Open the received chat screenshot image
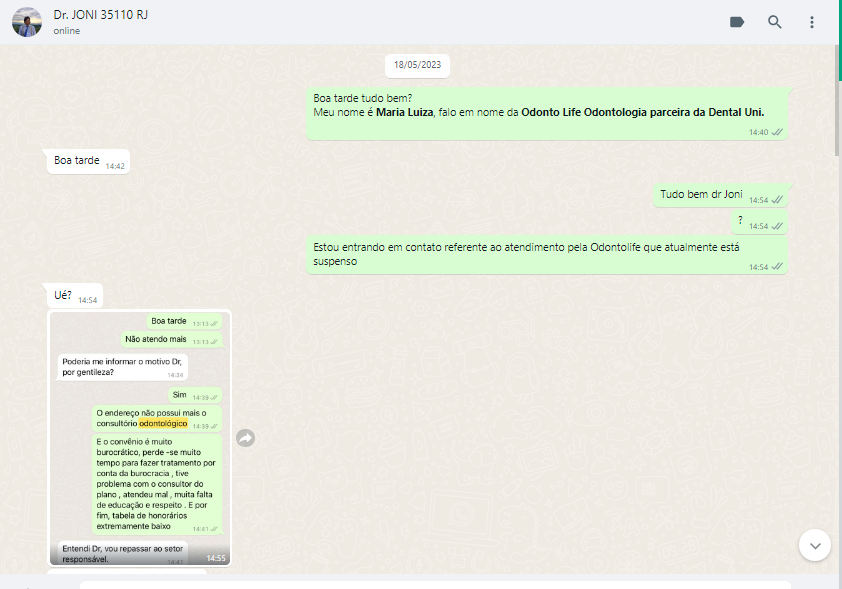This screenshot has height=589, width=842. pyautogui.click(x=140, y=438)
